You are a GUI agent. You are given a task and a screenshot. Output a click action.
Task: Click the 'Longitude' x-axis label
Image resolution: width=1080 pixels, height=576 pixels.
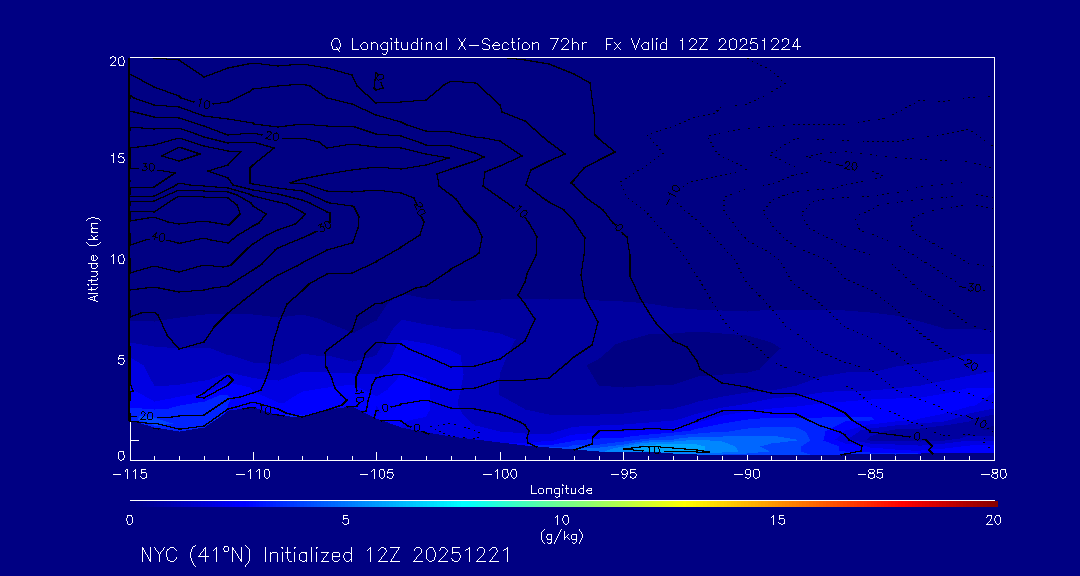point(561,490)
